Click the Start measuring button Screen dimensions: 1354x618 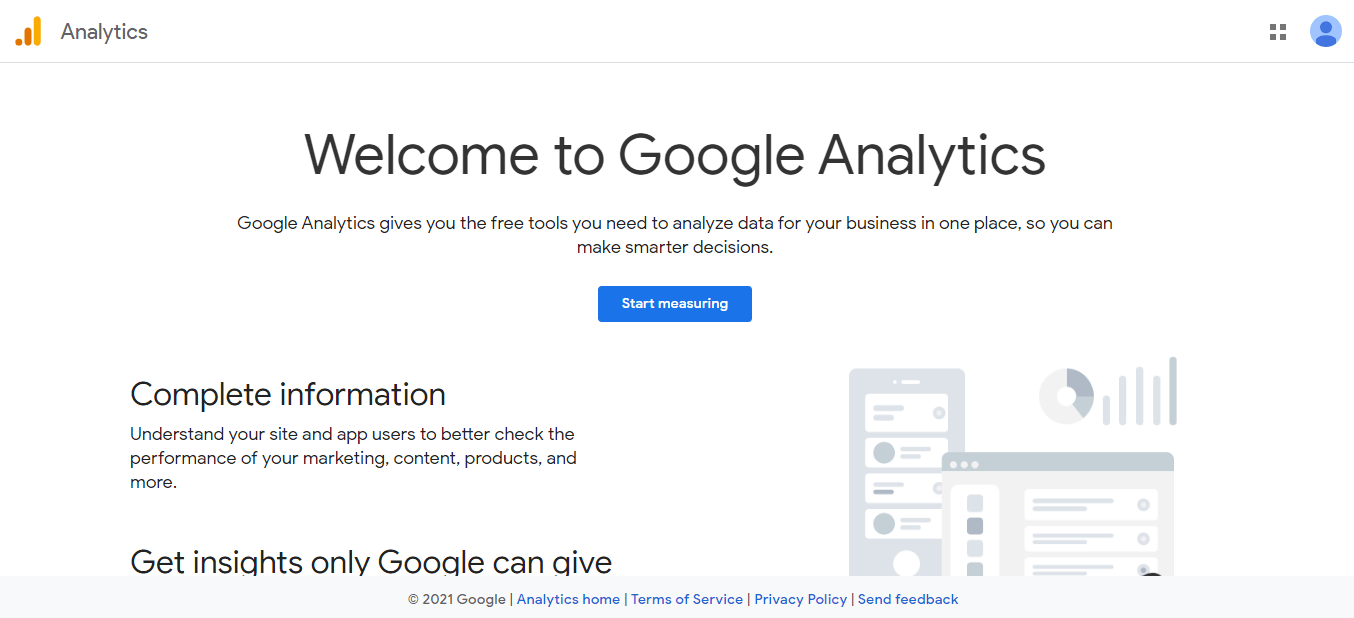[675, 303]
